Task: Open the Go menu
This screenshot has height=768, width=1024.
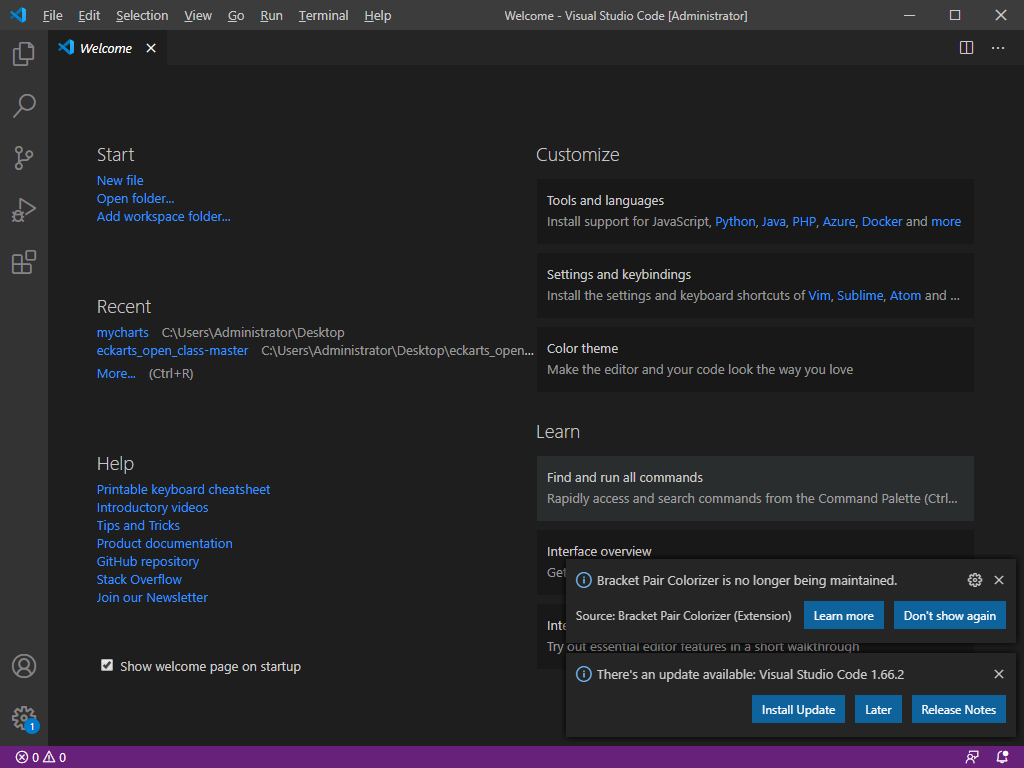Action: click(236, 16)
